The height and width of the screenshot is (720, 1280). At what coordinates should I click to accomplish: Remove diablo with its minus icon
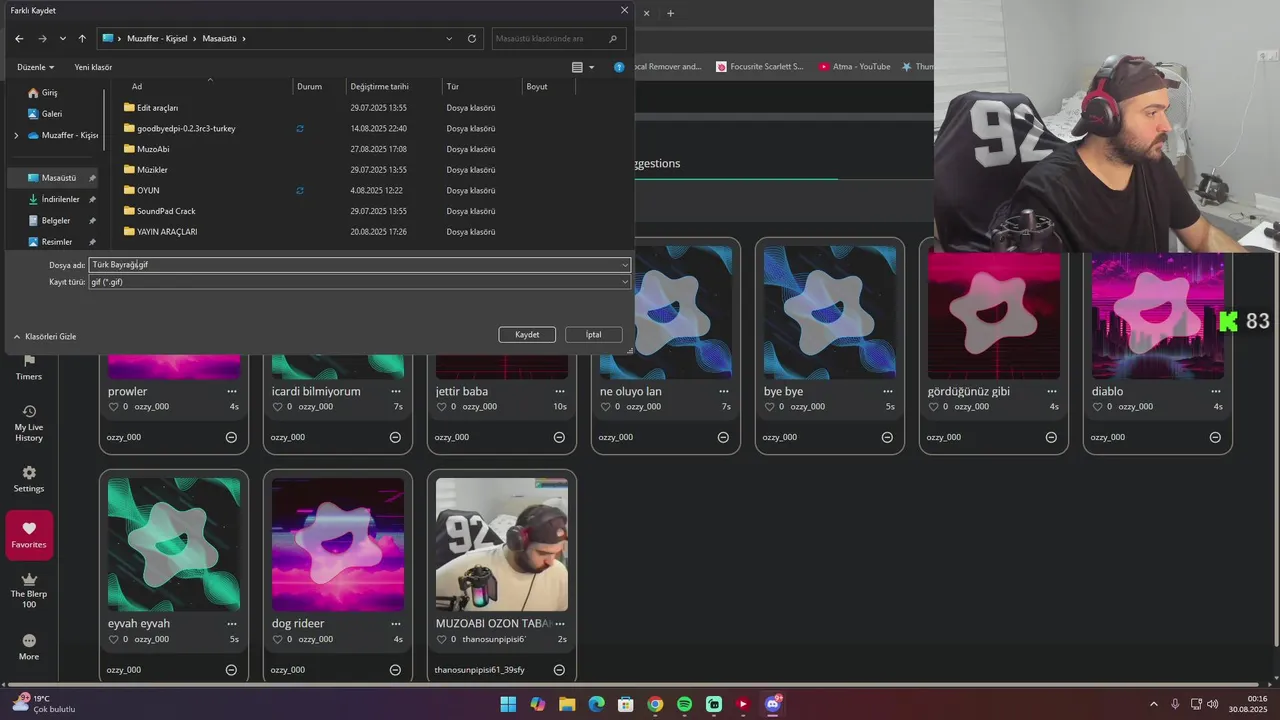tap(1215, 437)
